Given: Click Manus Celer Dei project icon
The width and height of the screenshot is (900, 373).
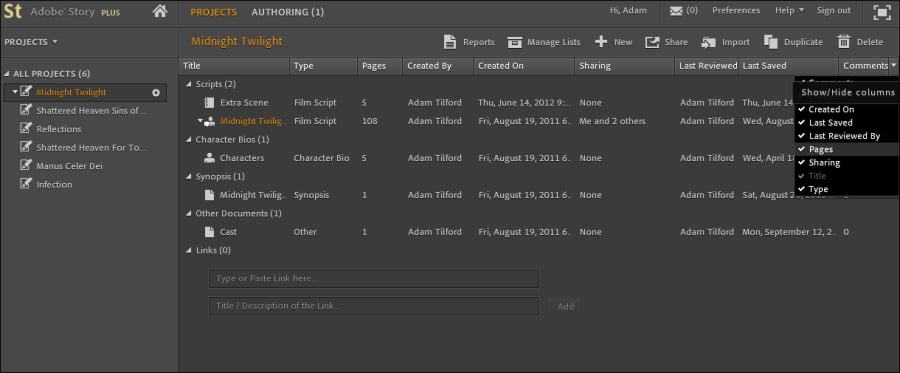Looking at the screenshot, I should (25, 165).
